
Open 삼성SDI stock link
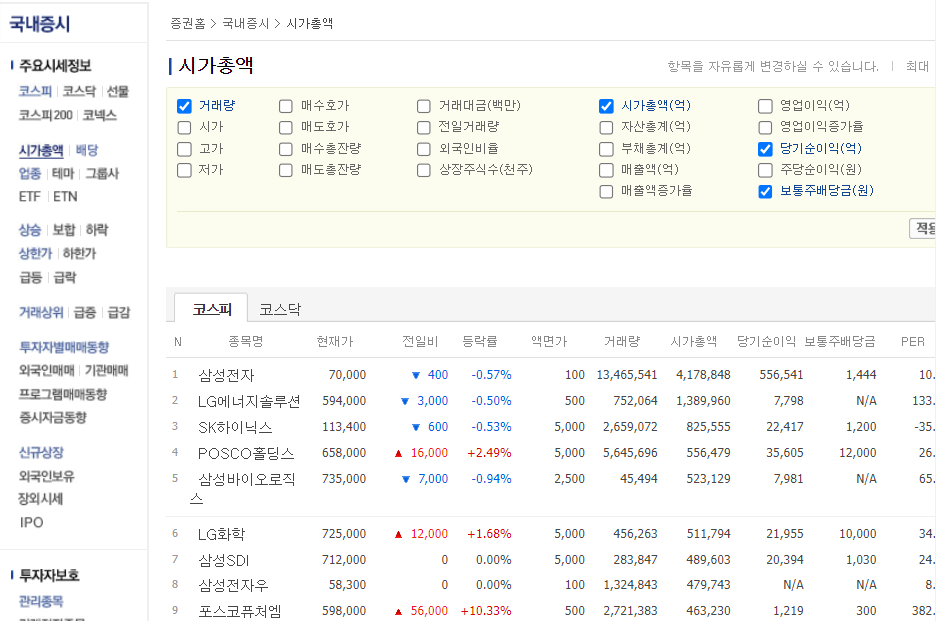pyautogui.click(x=223, y=560)
